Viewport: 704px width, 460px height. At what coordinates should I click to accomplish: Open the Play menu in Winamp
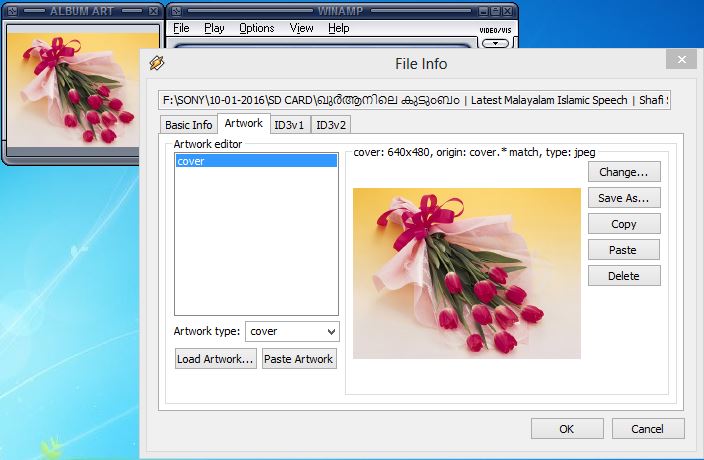pos(214,28)
